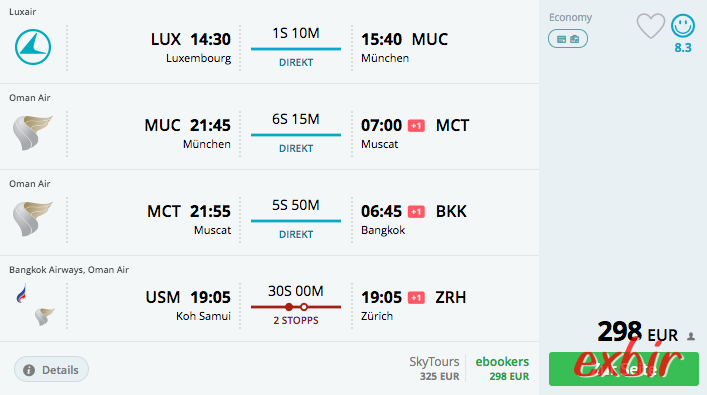Click the +1 day badge beside BKK
The height and width of the screenshot is (395, 707).
coord(416,212)
